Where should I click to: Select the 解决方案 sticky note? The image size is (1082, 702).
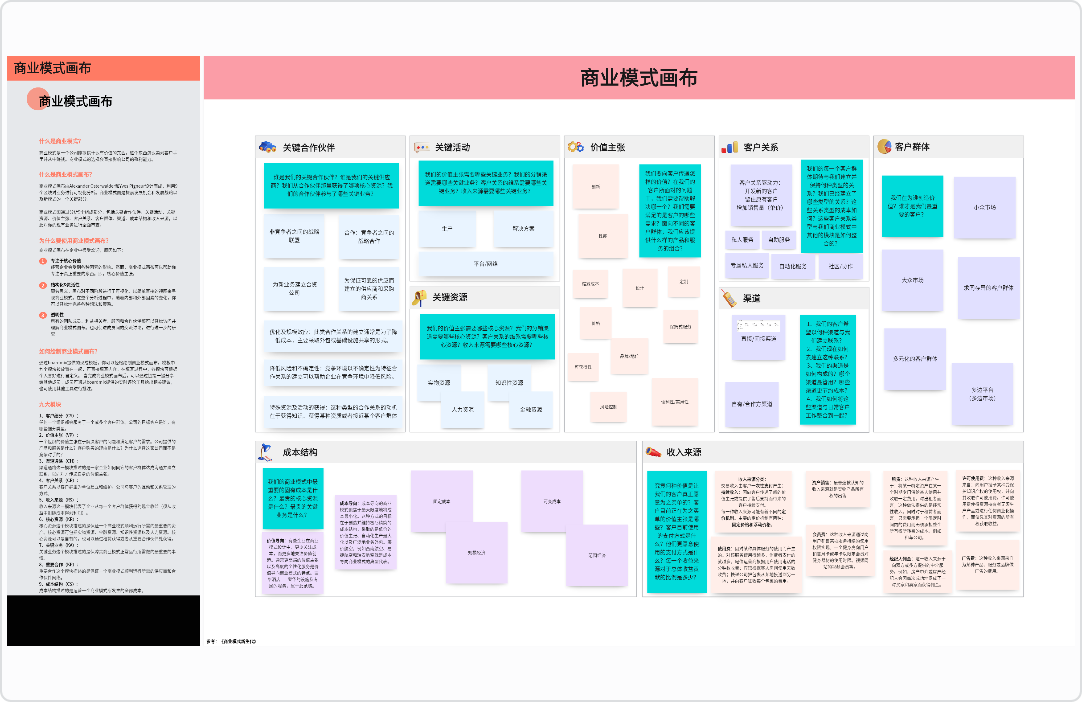click(523, 228)
